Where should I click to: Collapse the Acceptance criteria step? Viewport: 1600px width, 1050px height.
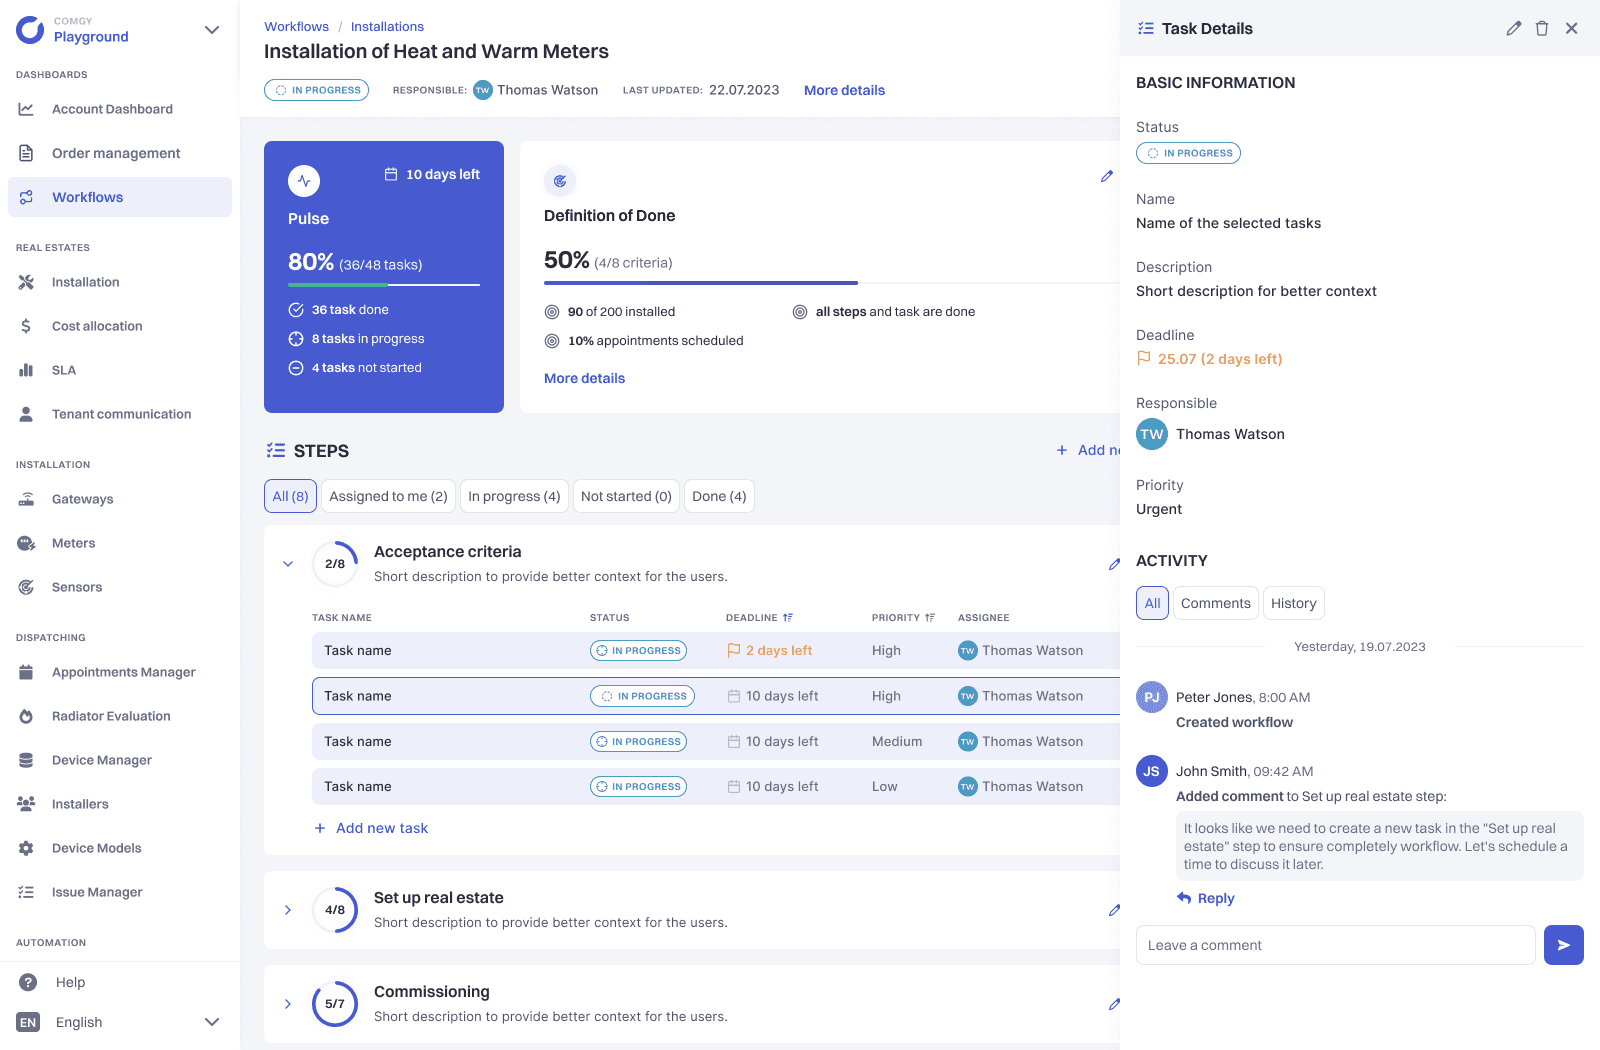coord(288,564)
